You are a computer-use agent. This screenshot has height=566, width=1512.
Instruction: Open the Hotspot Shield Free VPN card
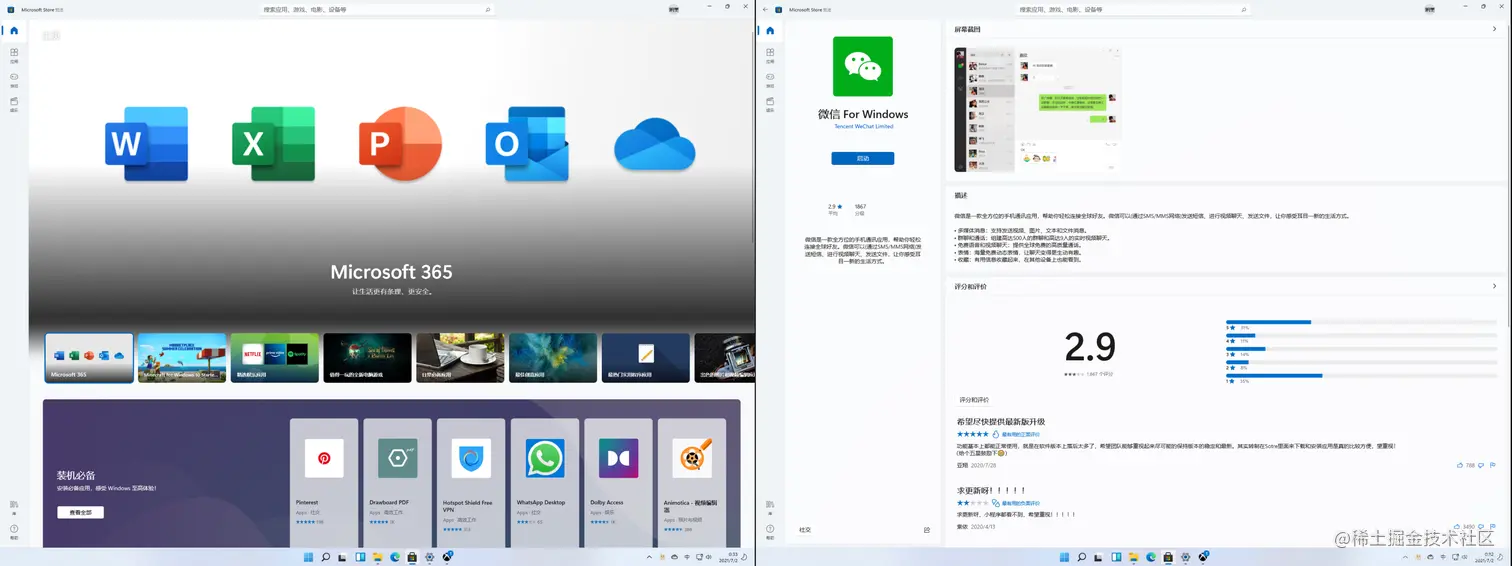(x=471, y=482)
